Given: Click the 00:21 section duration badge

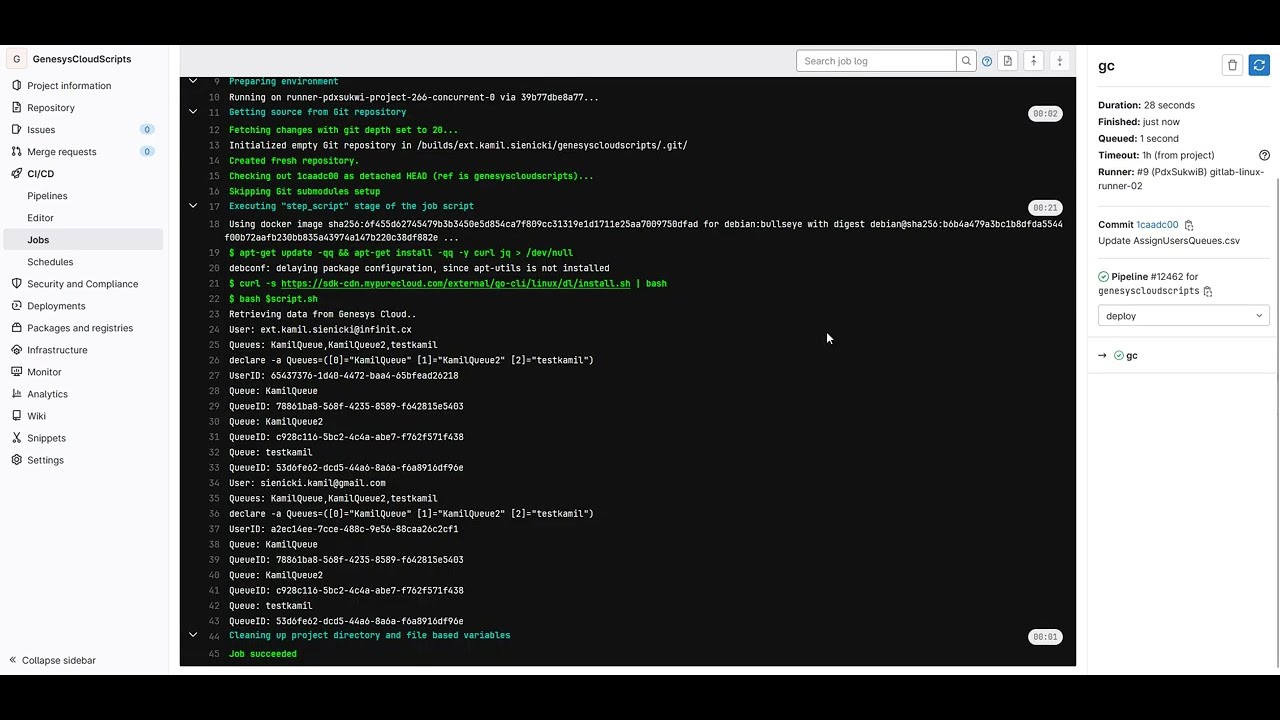Looking at the screenshot, I should (1045, 208).
